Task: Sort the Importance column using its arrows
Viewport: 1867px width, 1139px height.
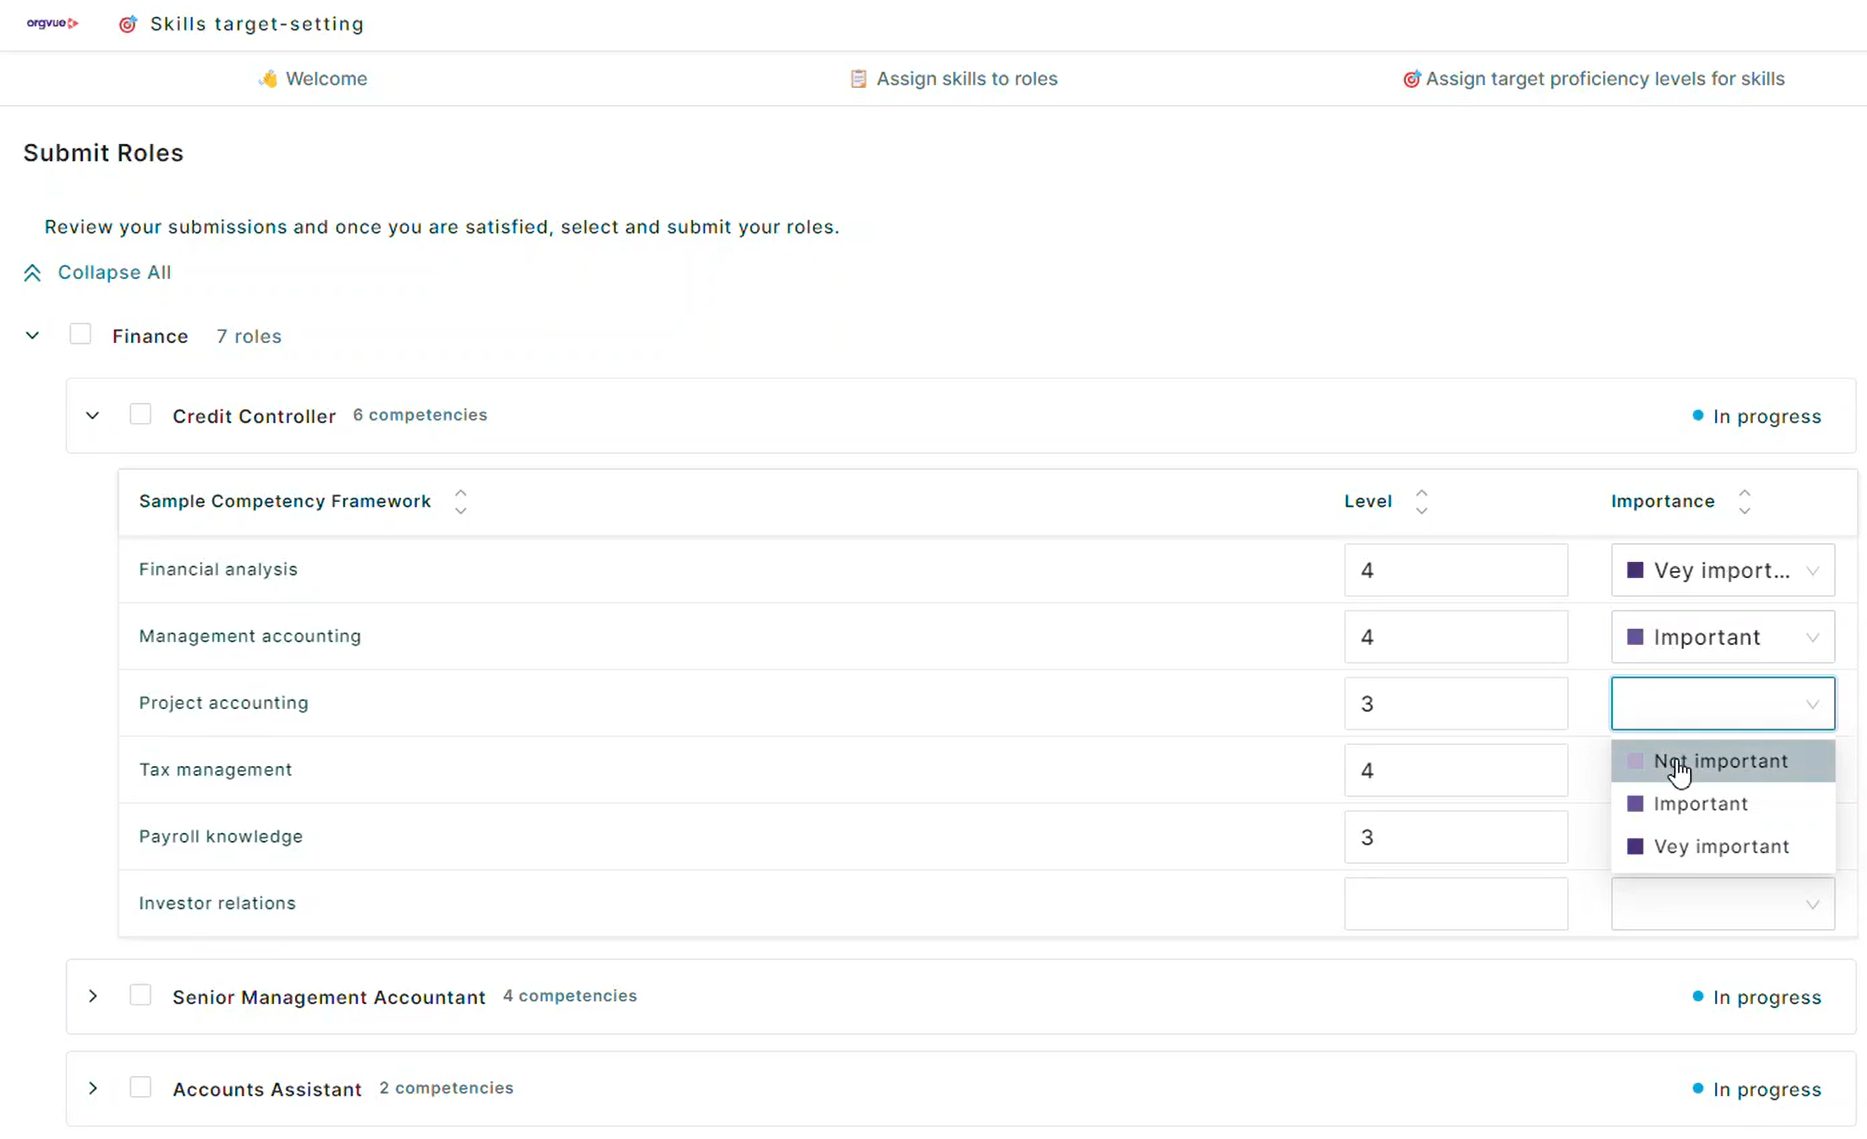Action: click(1744, 501)
